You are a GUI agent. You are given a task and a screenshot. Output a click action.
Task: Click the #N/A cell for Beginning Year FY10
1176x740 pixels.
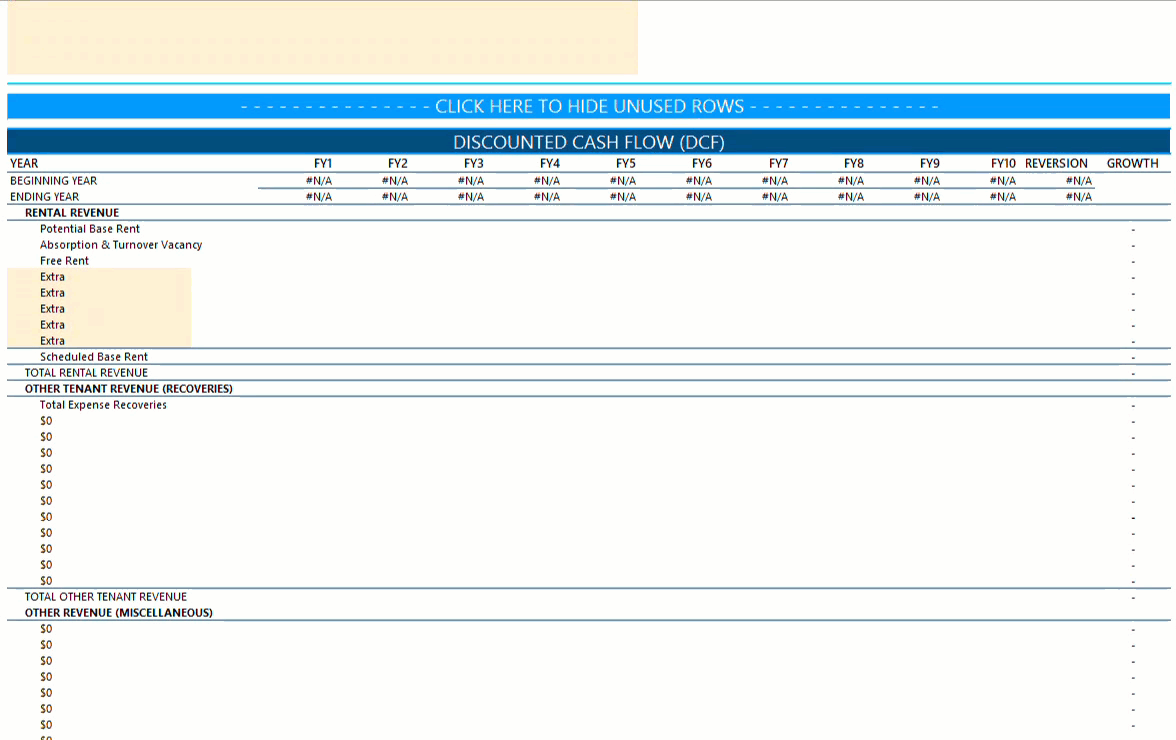pos(1003,181)
